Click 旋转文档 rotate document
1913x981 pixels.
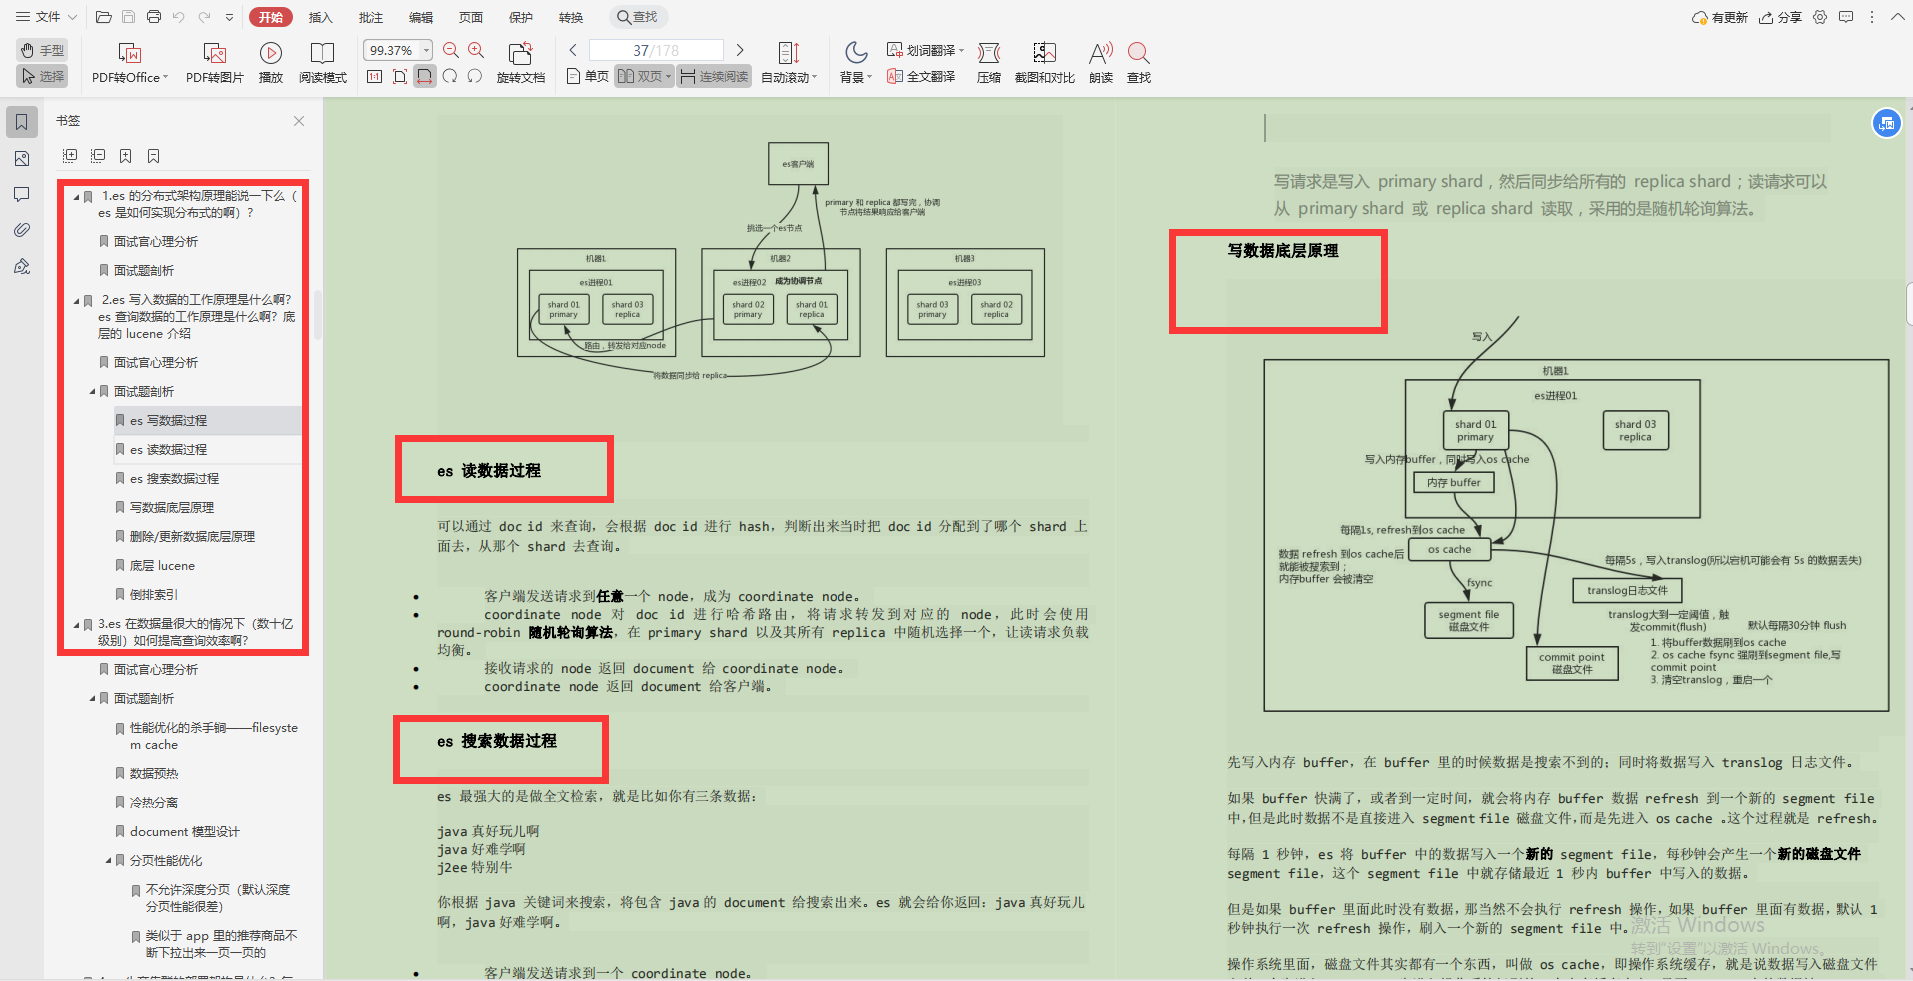click(521, 63)
